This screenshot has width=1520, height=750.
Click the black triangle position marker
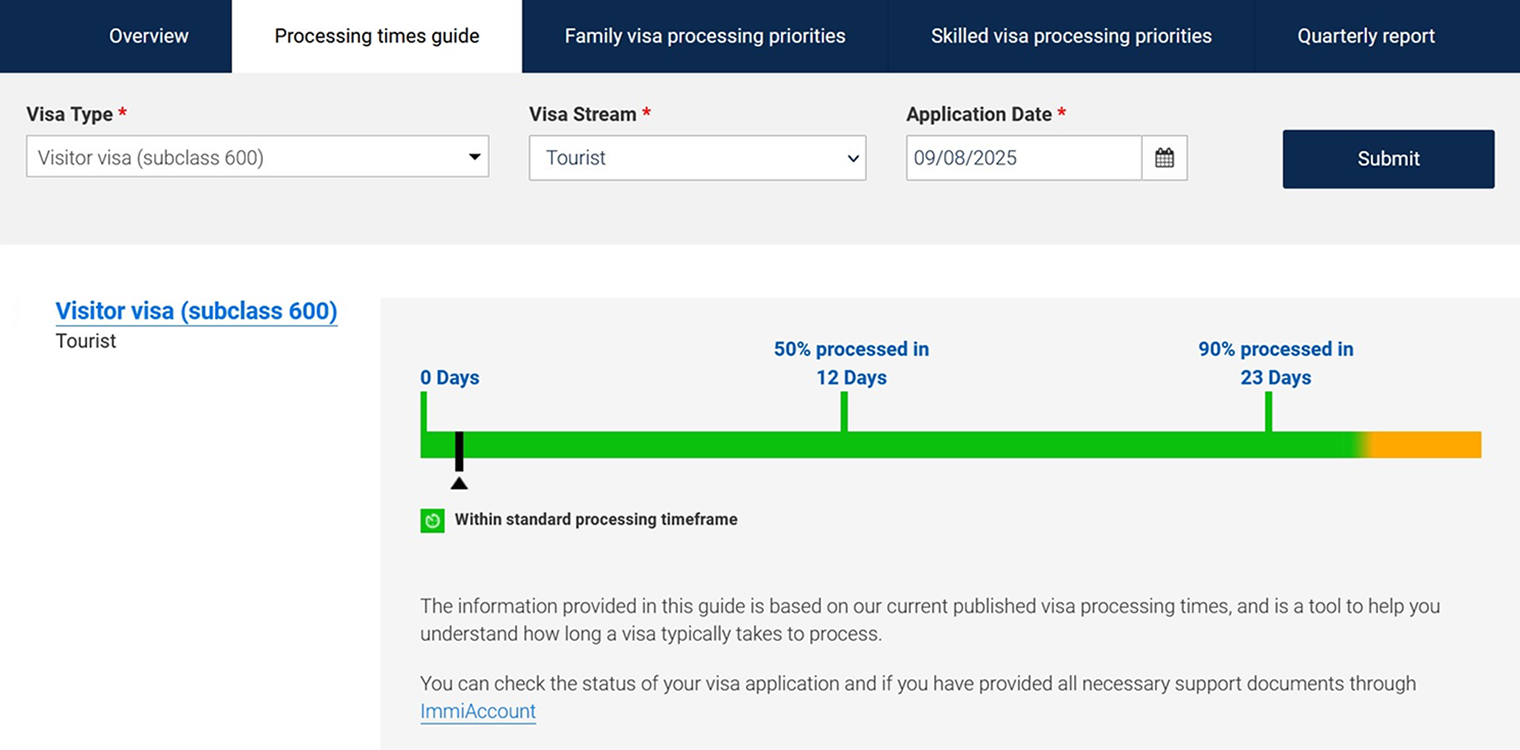click(459, 484)
